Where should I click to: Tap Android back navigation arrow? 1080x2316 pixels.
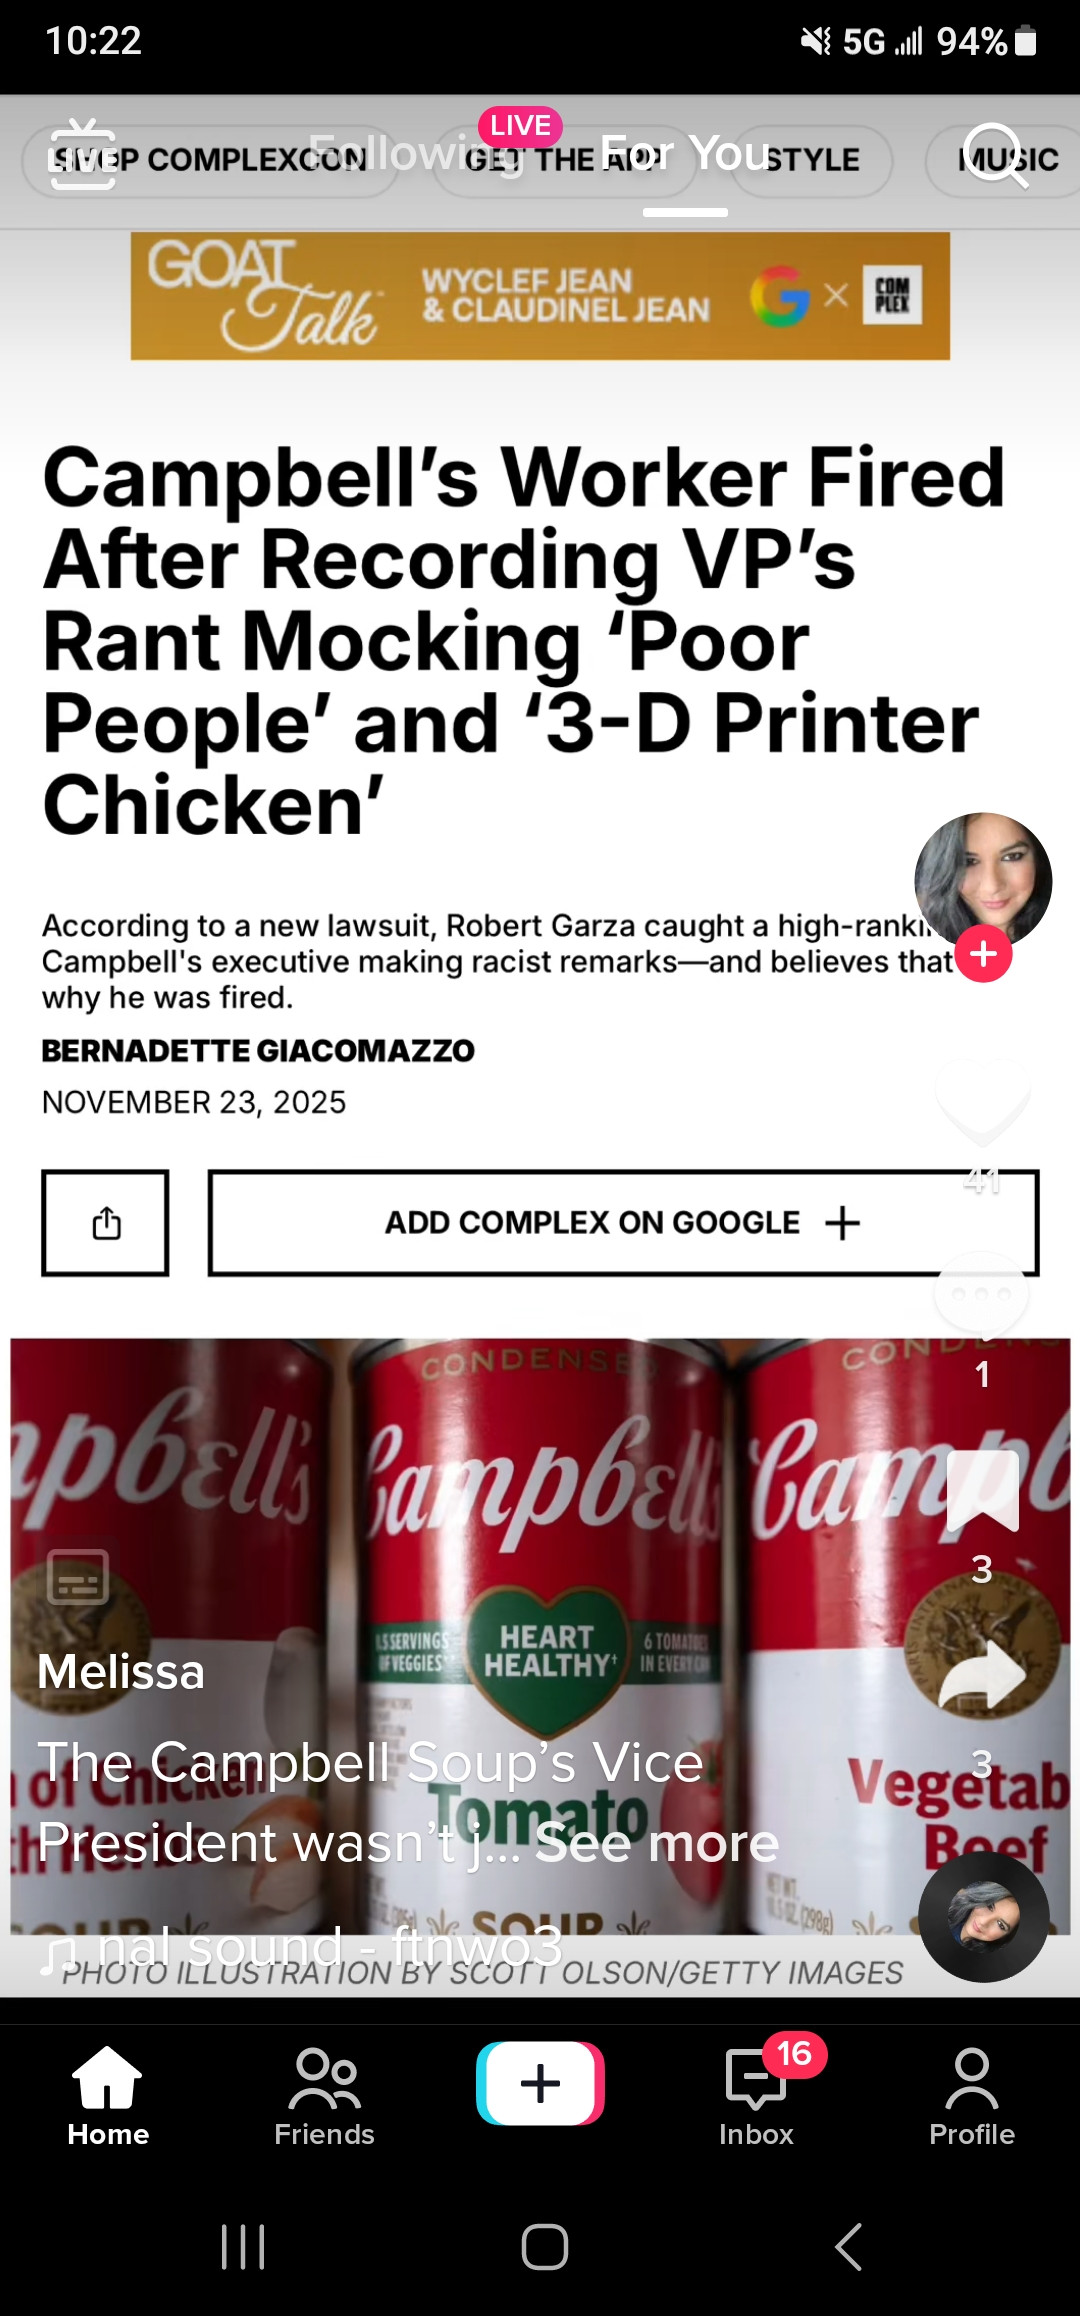point(848,2247)
